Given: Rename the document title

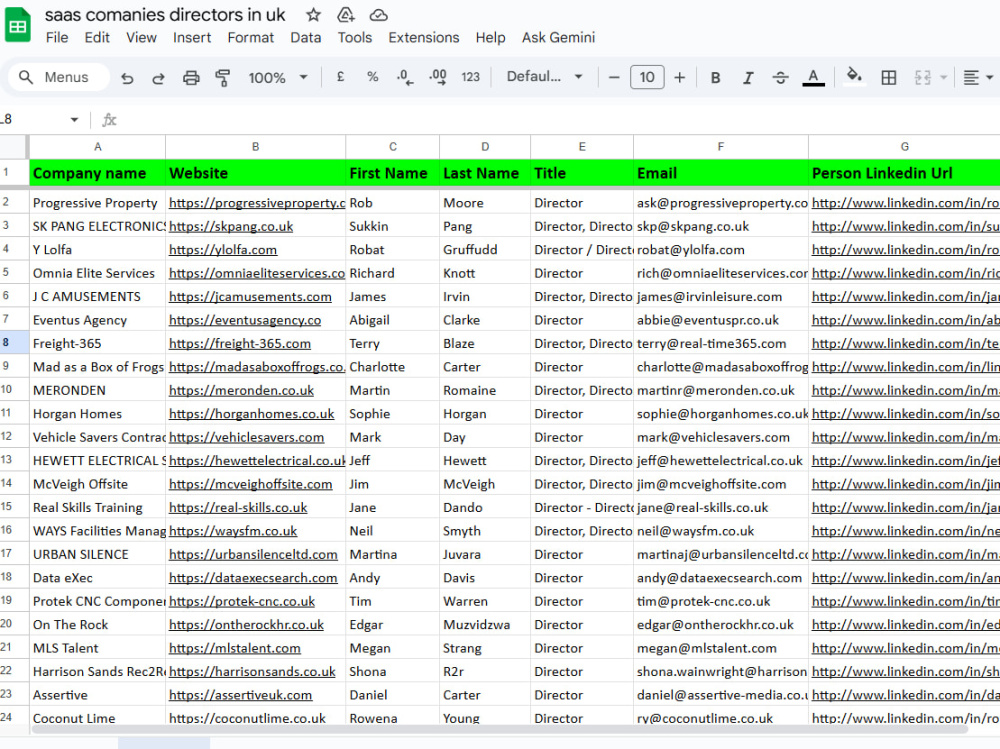Looking at the screenshot, I should coord(165,15).
